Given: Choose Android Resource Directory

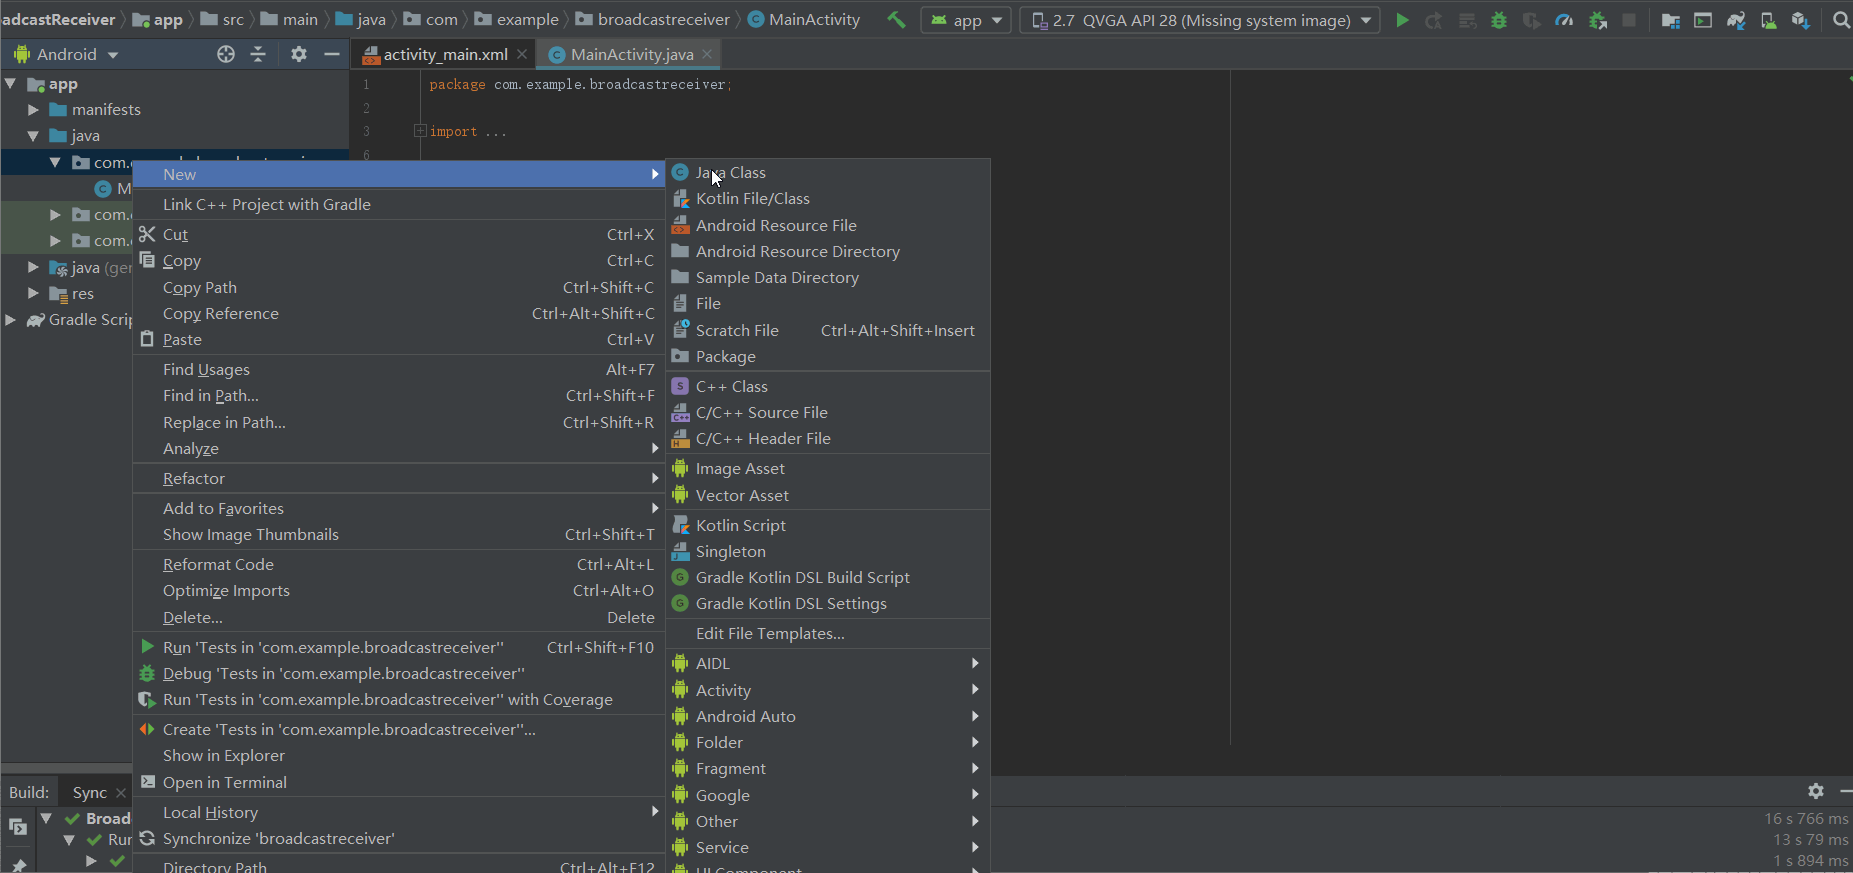Looking at the screenshot, I should pyautogui.click(x=828, y=251).
